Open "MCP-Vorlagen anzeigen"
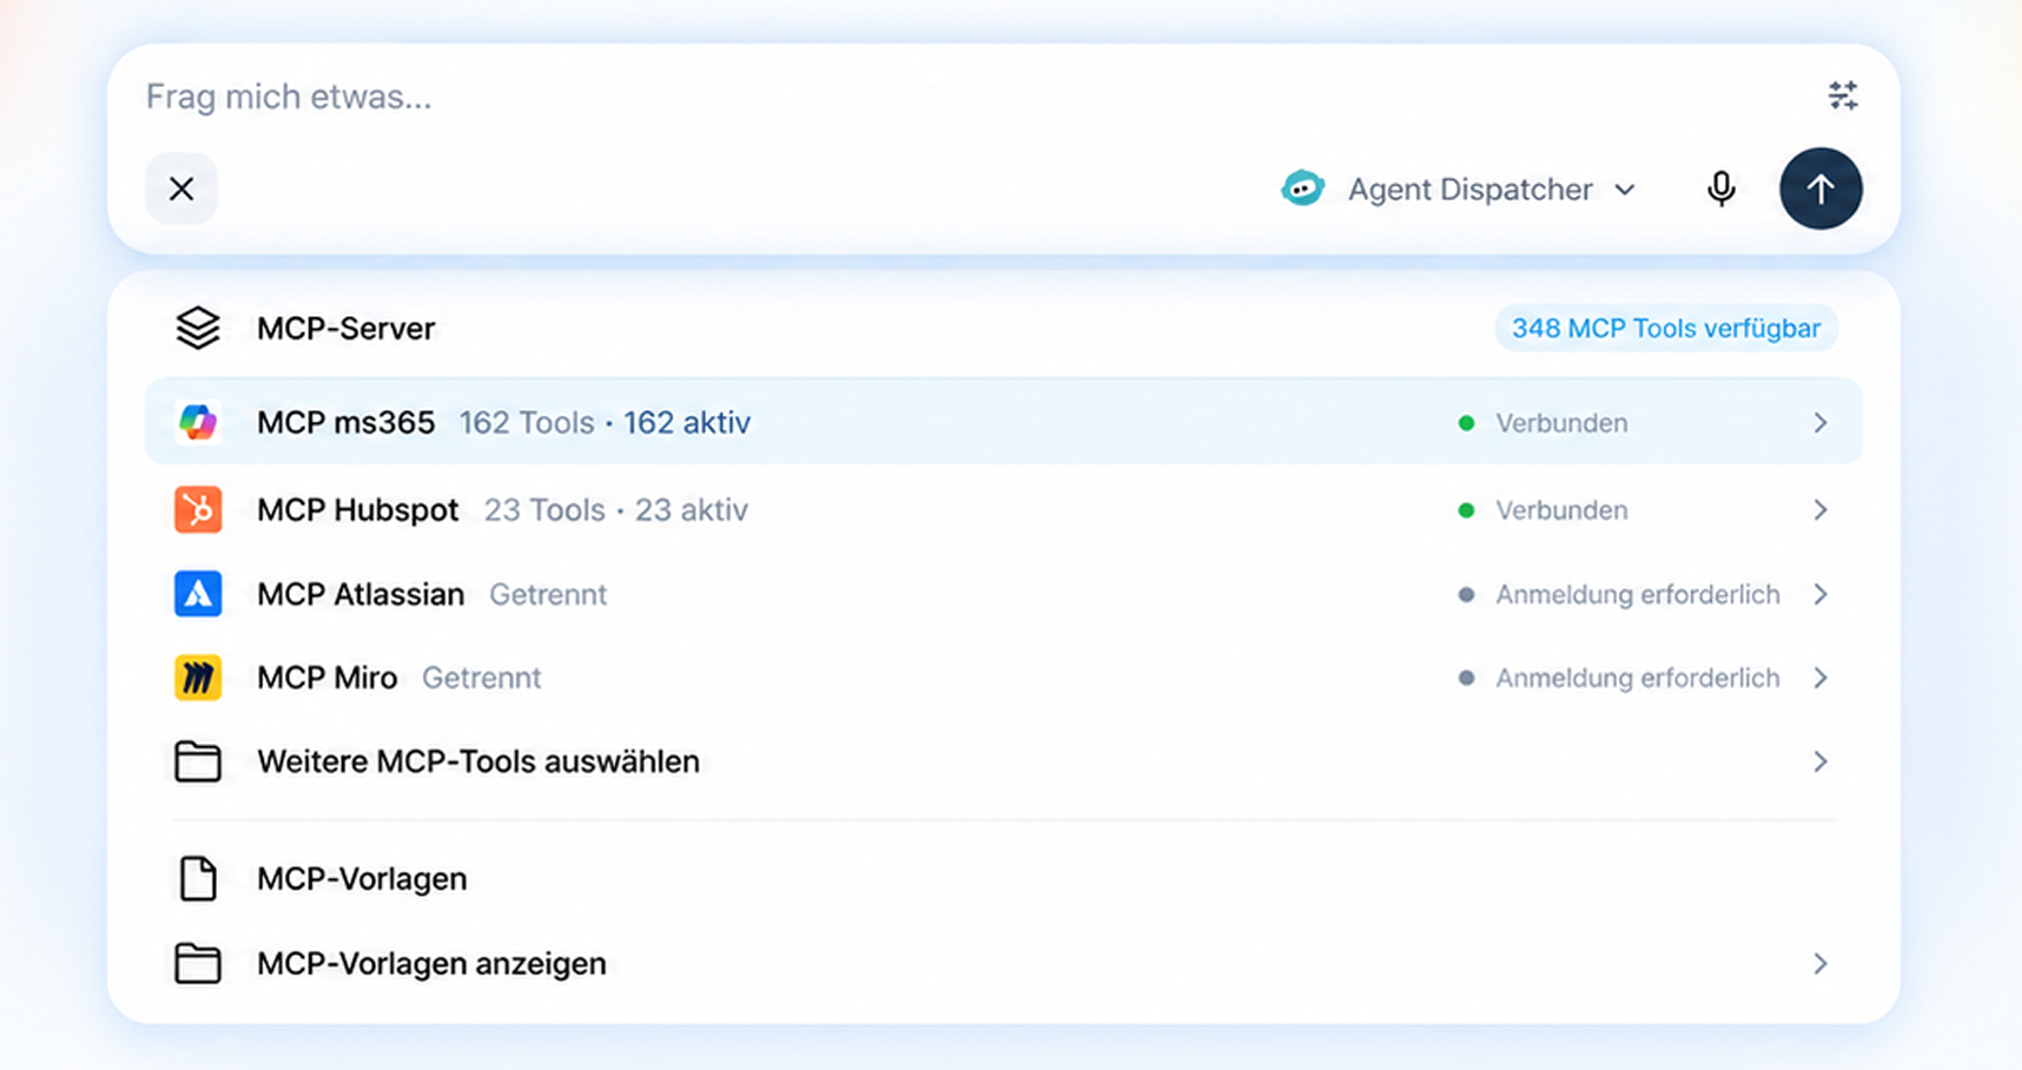This screenshot has width=2022, height=1070. coord(1003,964)
